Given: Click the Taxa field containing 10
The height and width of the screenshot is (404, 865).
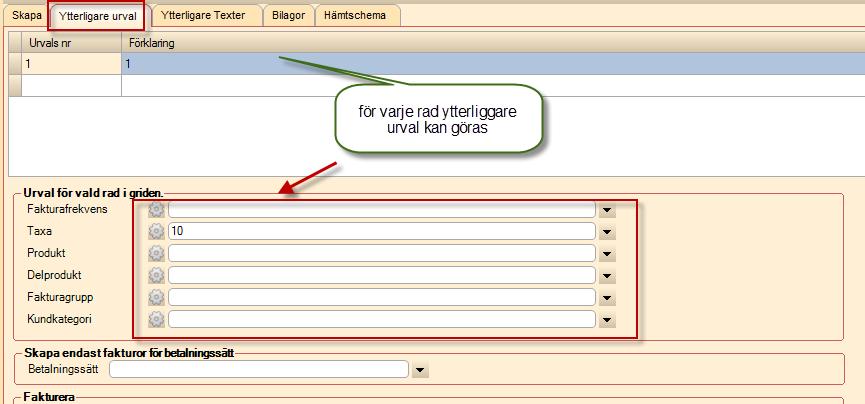Looking at the screenshot, I should pyautogui.click(x=382, y=231).
